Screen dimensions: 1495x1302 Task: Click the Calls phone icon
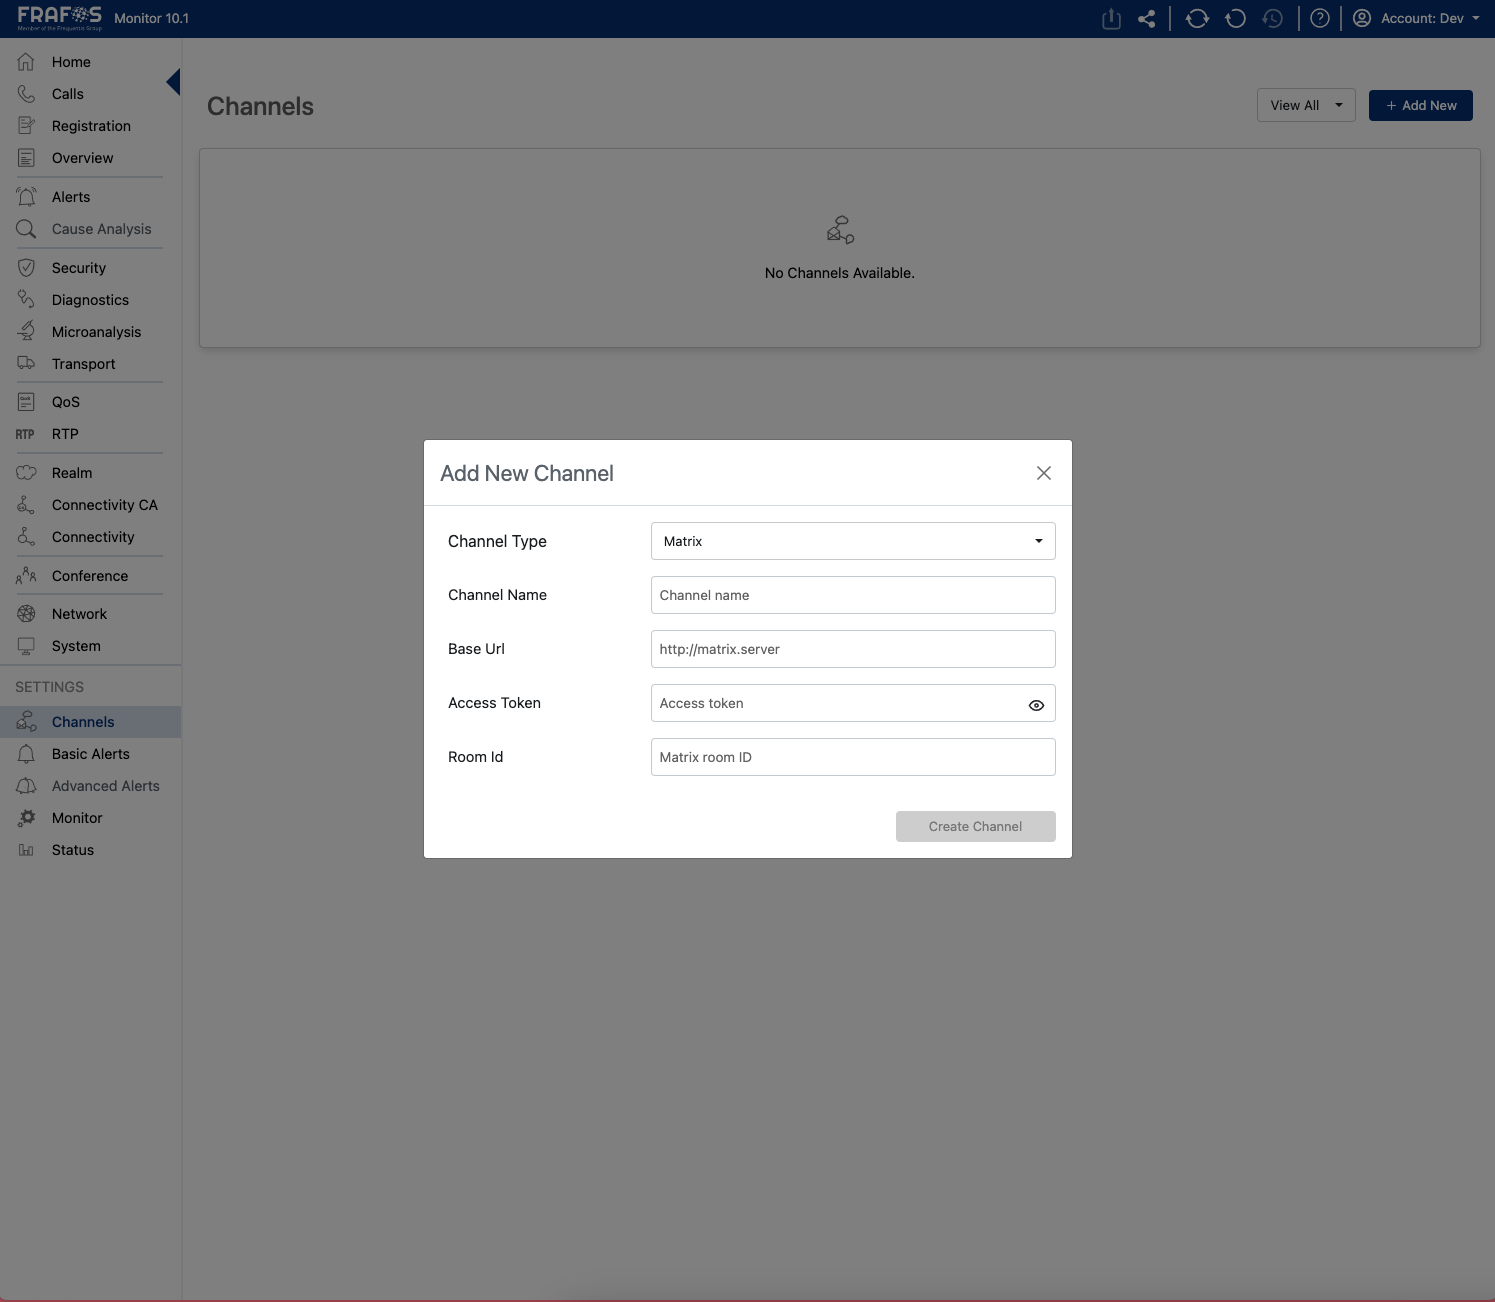point(26,94)
